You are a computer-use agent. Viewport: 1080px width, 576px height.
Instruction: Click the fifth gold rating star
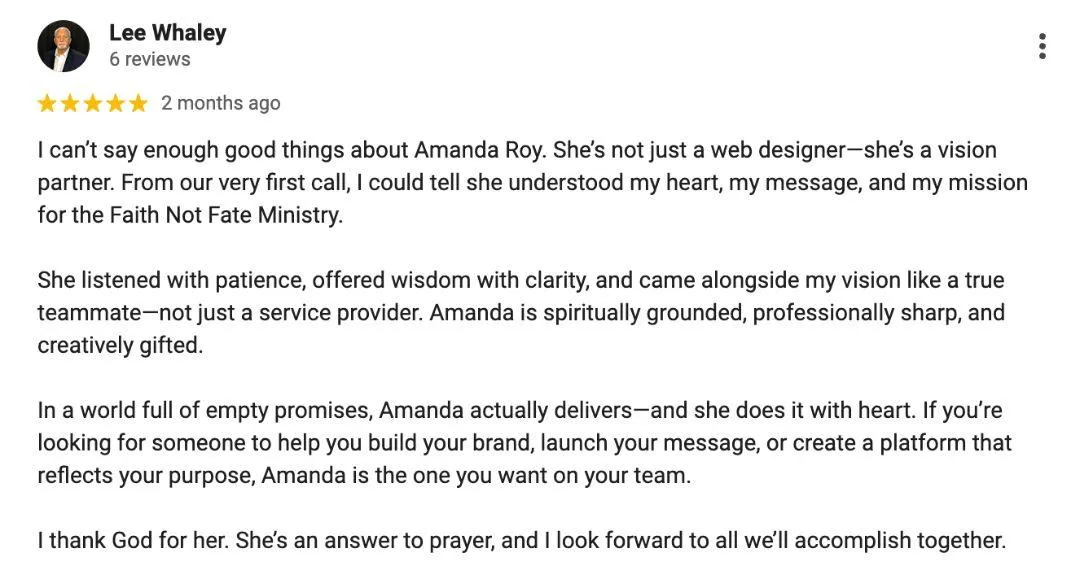[138, 103]
